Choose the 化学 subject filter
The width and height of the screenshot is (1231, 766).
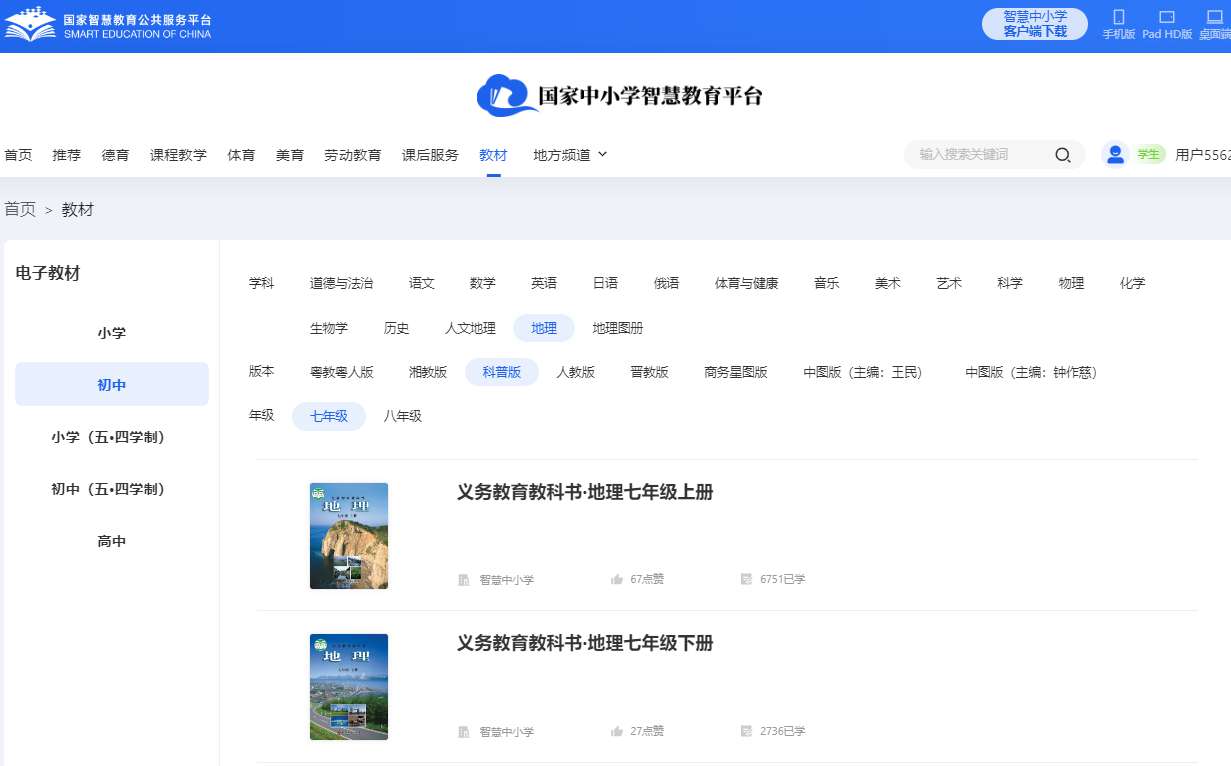[1133, 283]
